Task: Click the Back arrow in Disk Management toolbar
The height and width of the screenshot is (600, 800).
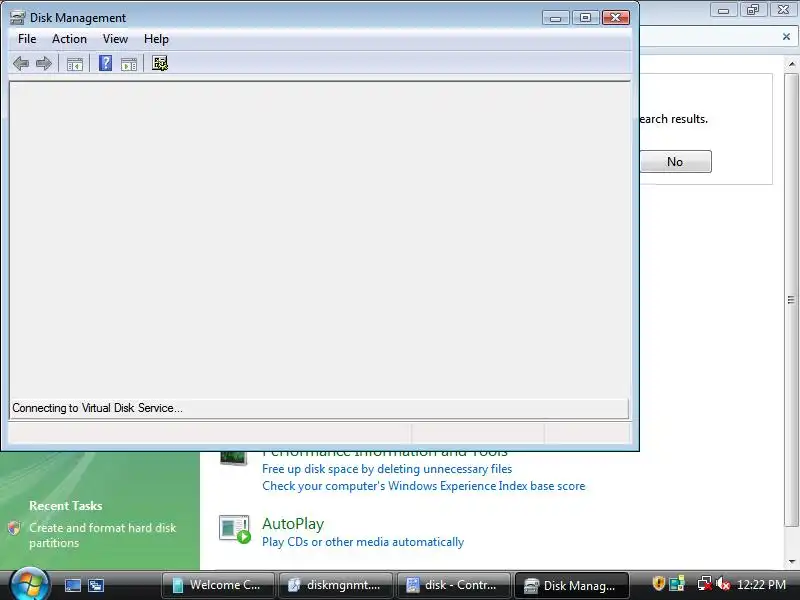Action: (21, 64)
